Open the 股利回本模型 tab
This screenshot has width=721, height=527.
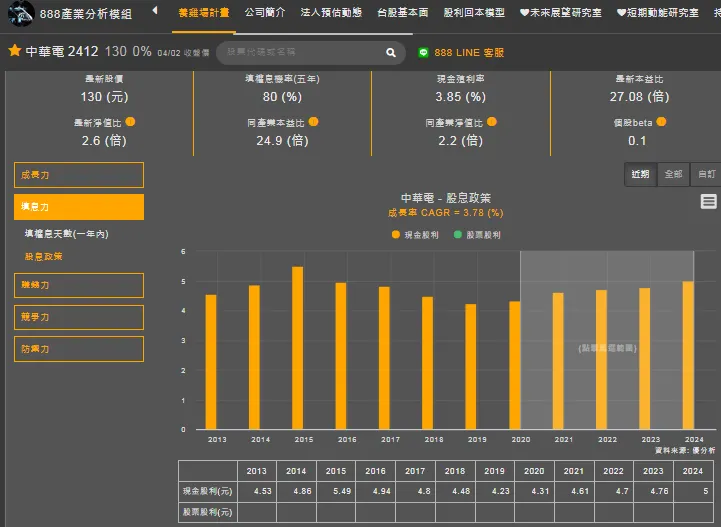pyautogui.click(x=474, y=13)
